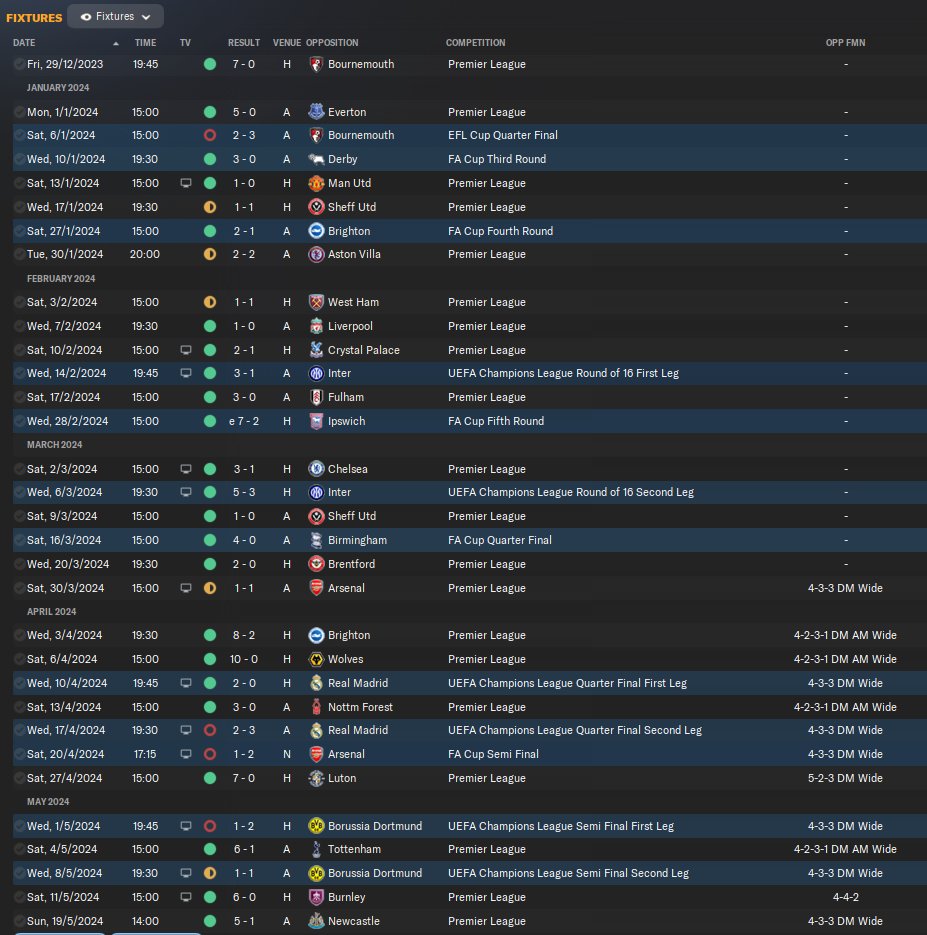Toggle the tick circle beside Sun, 19/5/2024
Viewport: 927px width, 935px height.
[x=19, y=921]
